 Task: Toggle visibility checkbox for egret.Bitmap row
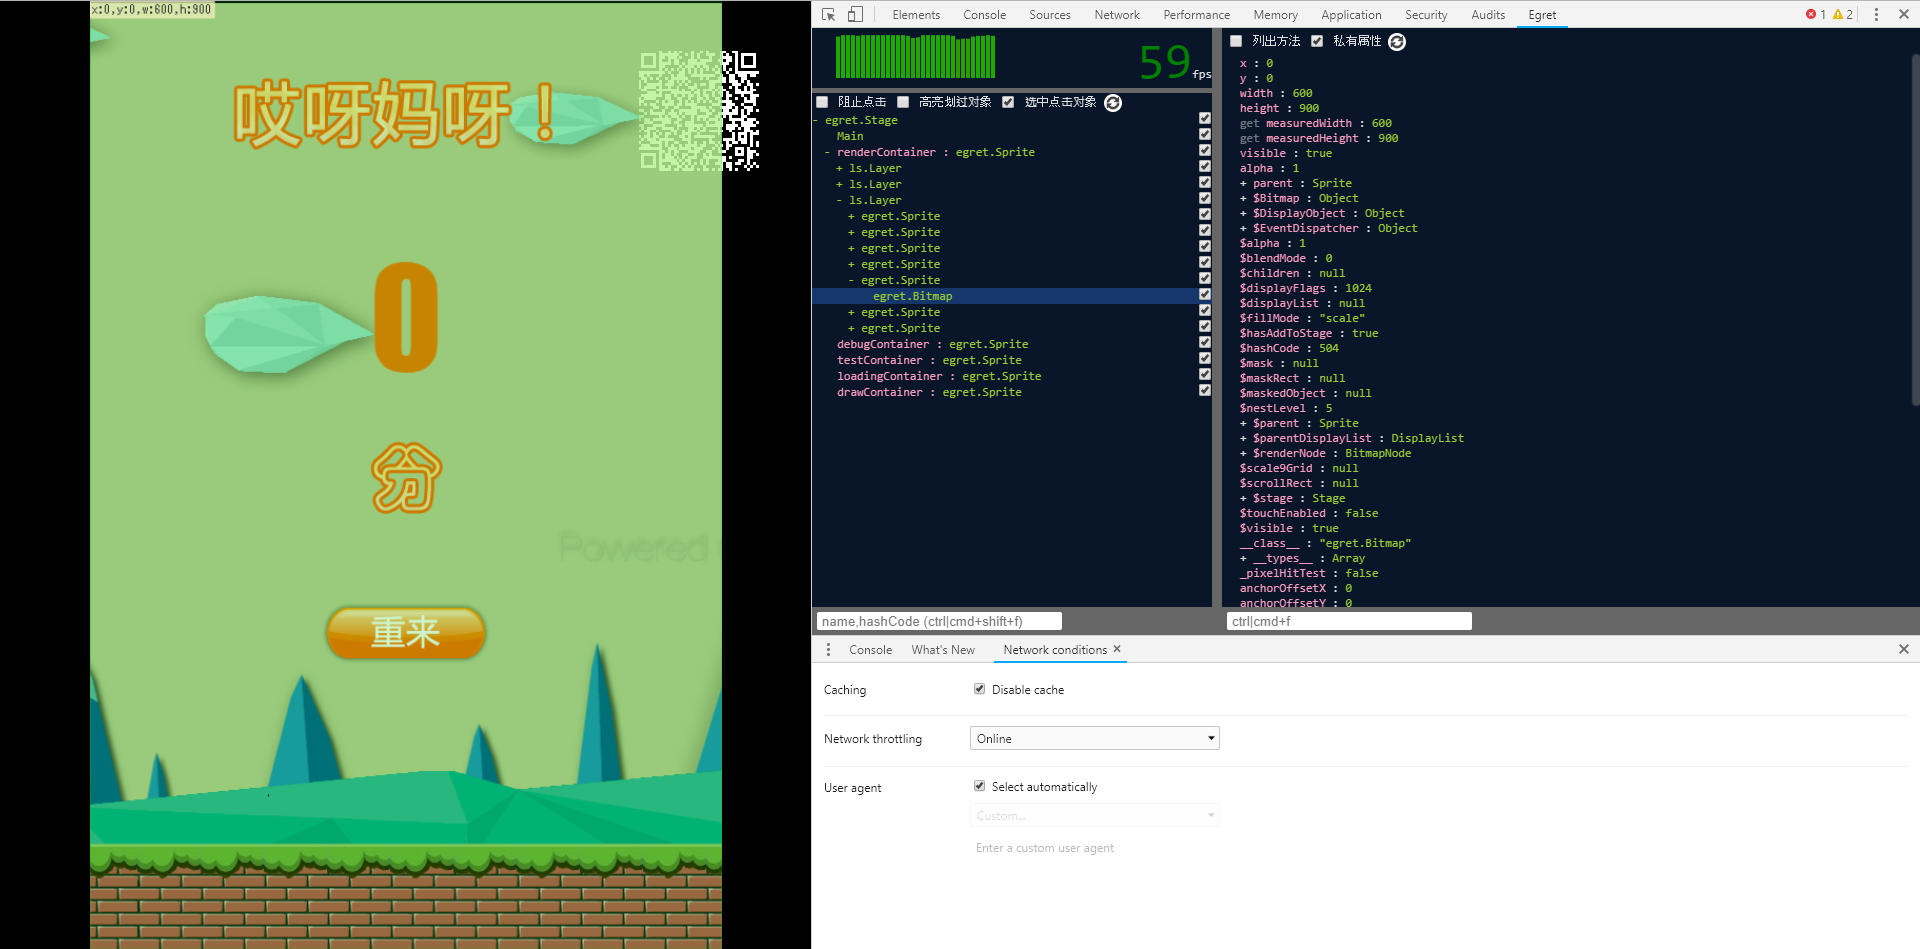point(1204,294)
